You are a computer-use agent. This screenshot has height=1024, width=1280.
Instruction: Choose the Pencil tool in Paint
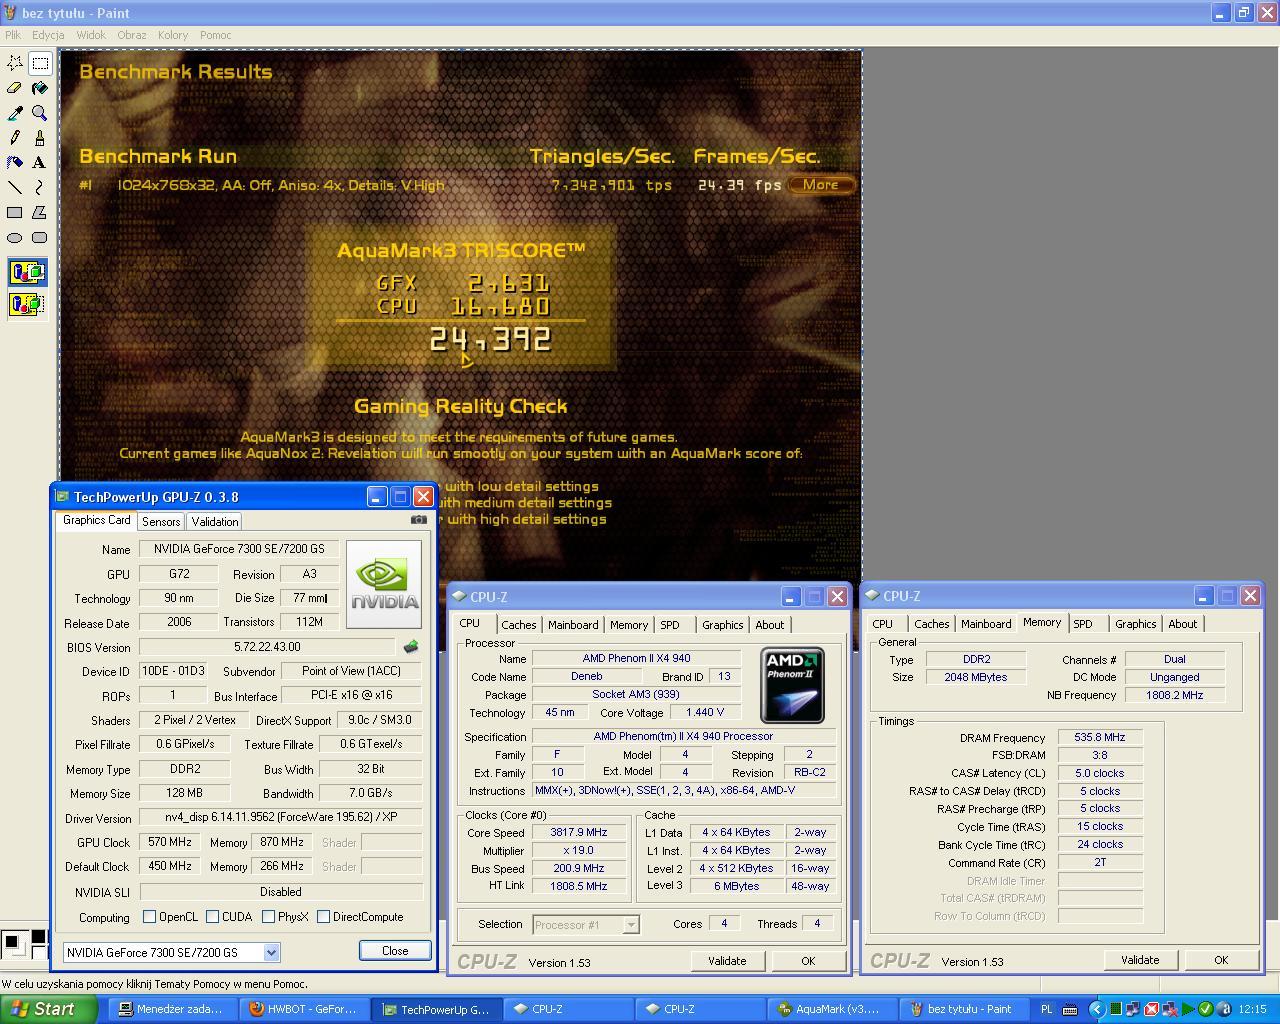tap(15, 138)
